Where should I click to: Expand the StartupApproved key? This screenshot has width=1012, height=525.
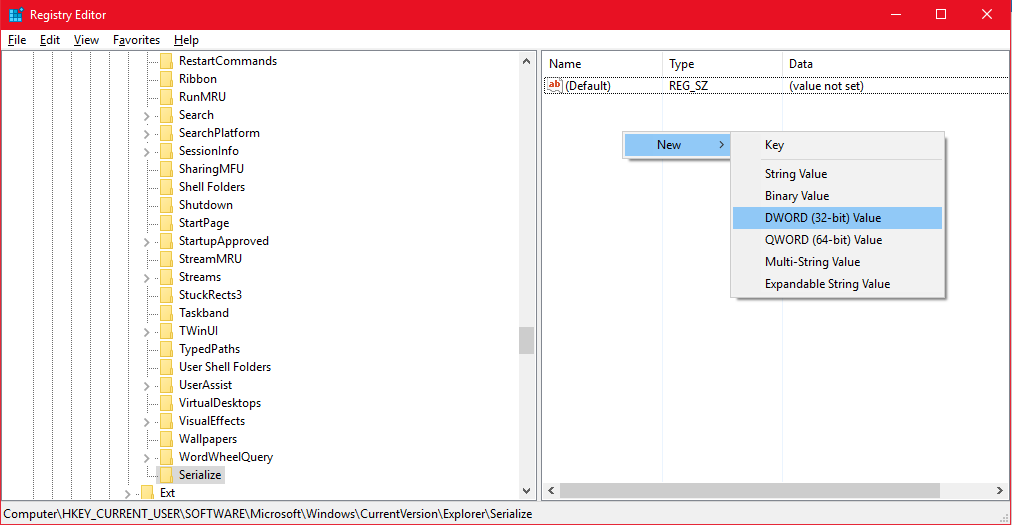click(x=147, y=242)
